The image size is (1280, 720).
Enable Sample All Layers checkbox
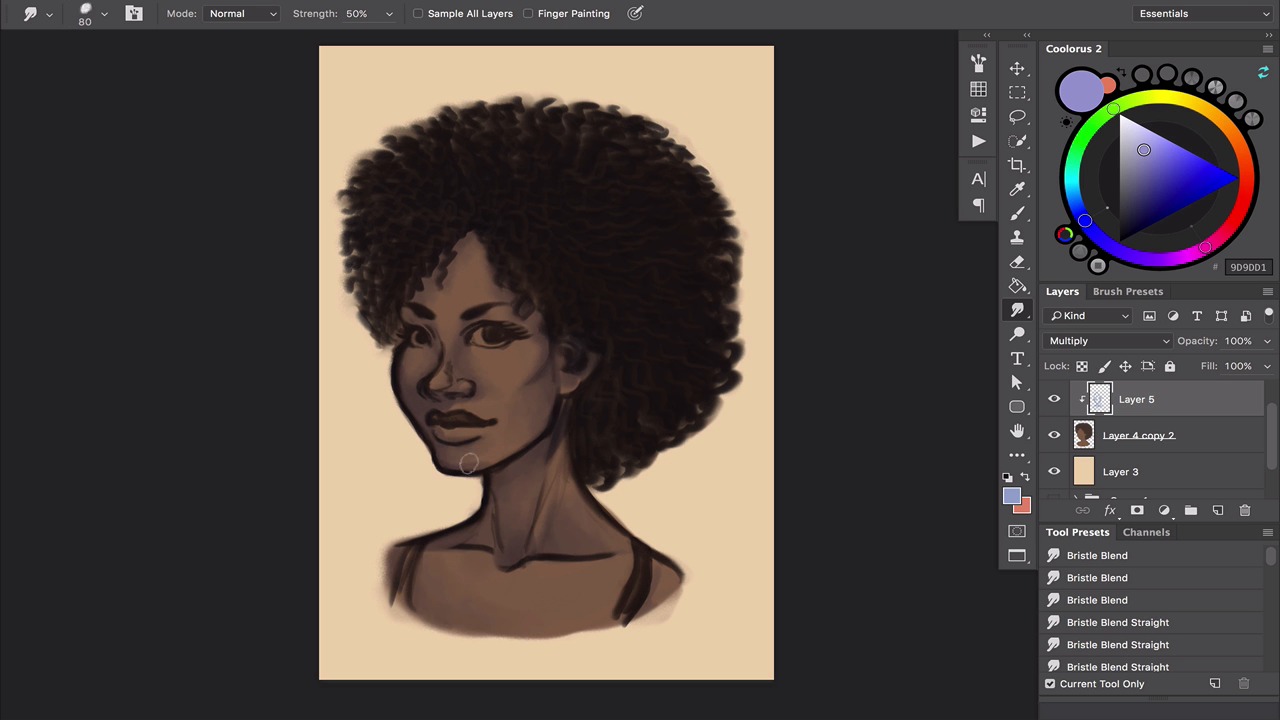coord(418,14)
